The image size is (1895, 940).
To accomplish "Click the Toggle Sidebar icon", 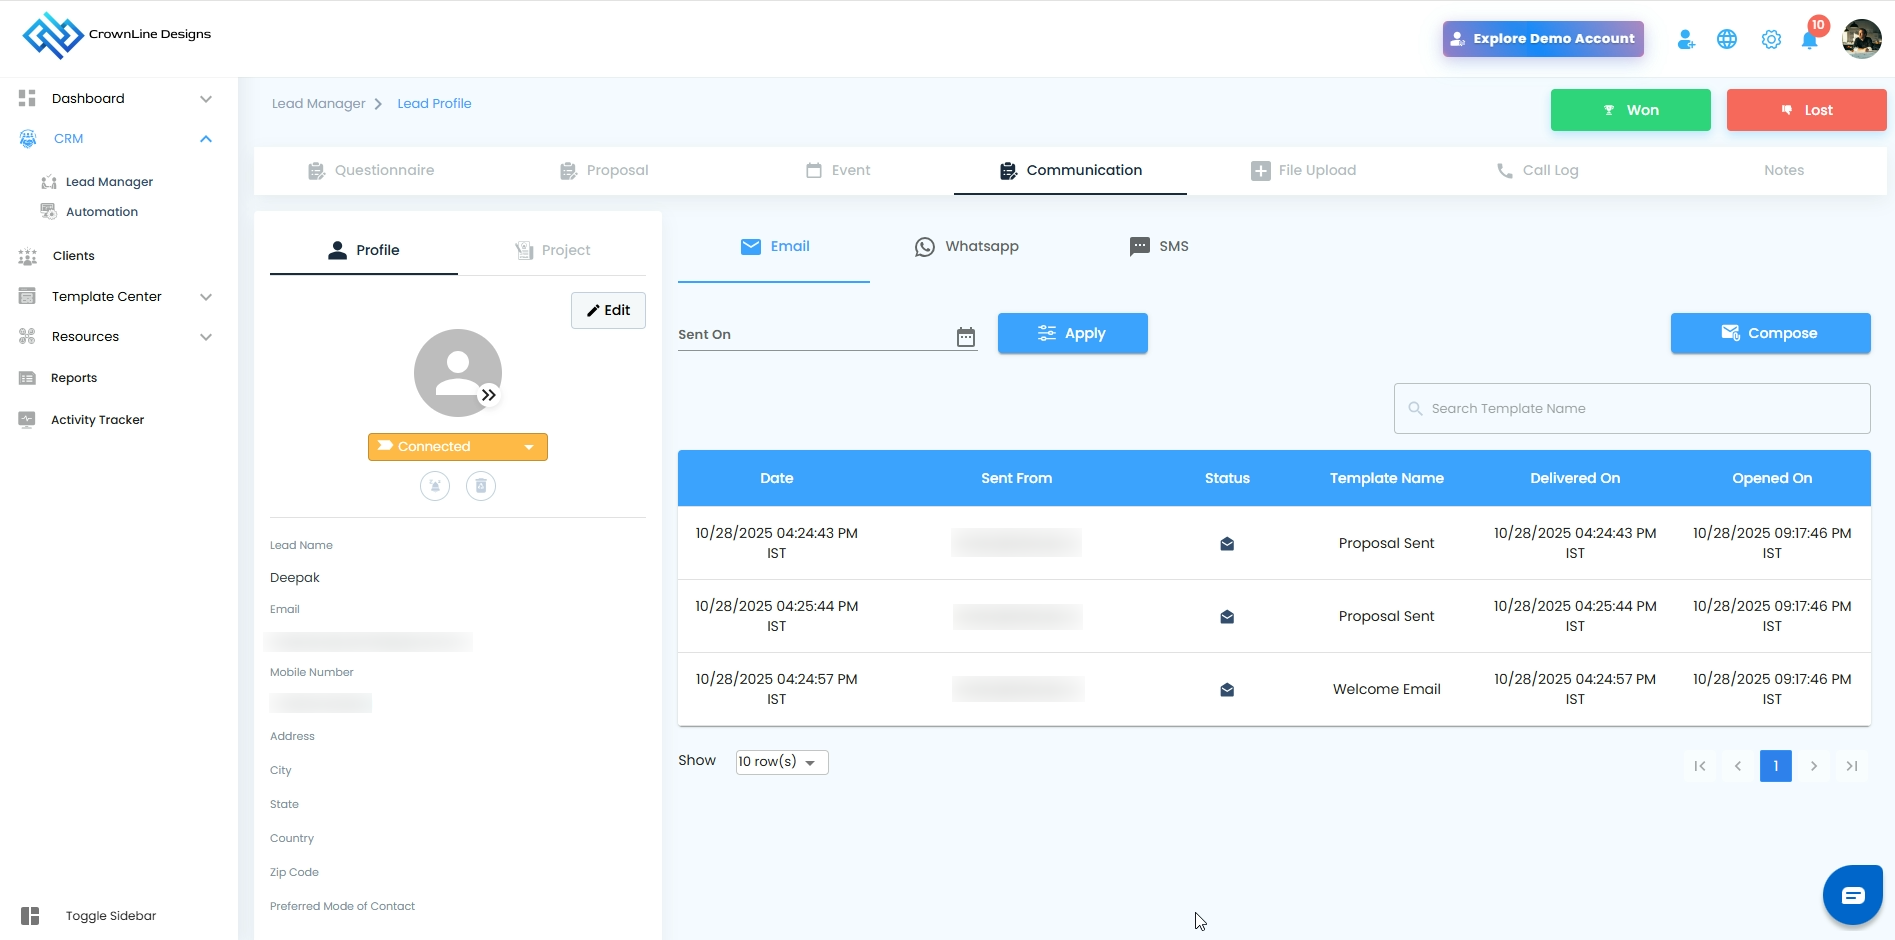I will (x=30, y=916).
